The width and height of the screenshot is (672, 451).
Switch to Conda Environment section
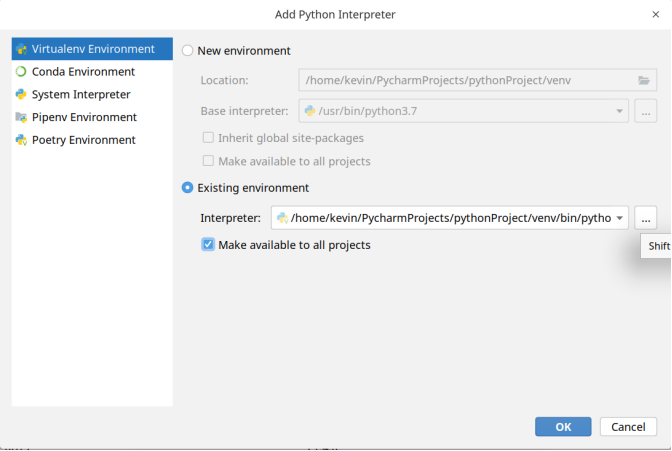pyautogui.click(x=83, y=72)
